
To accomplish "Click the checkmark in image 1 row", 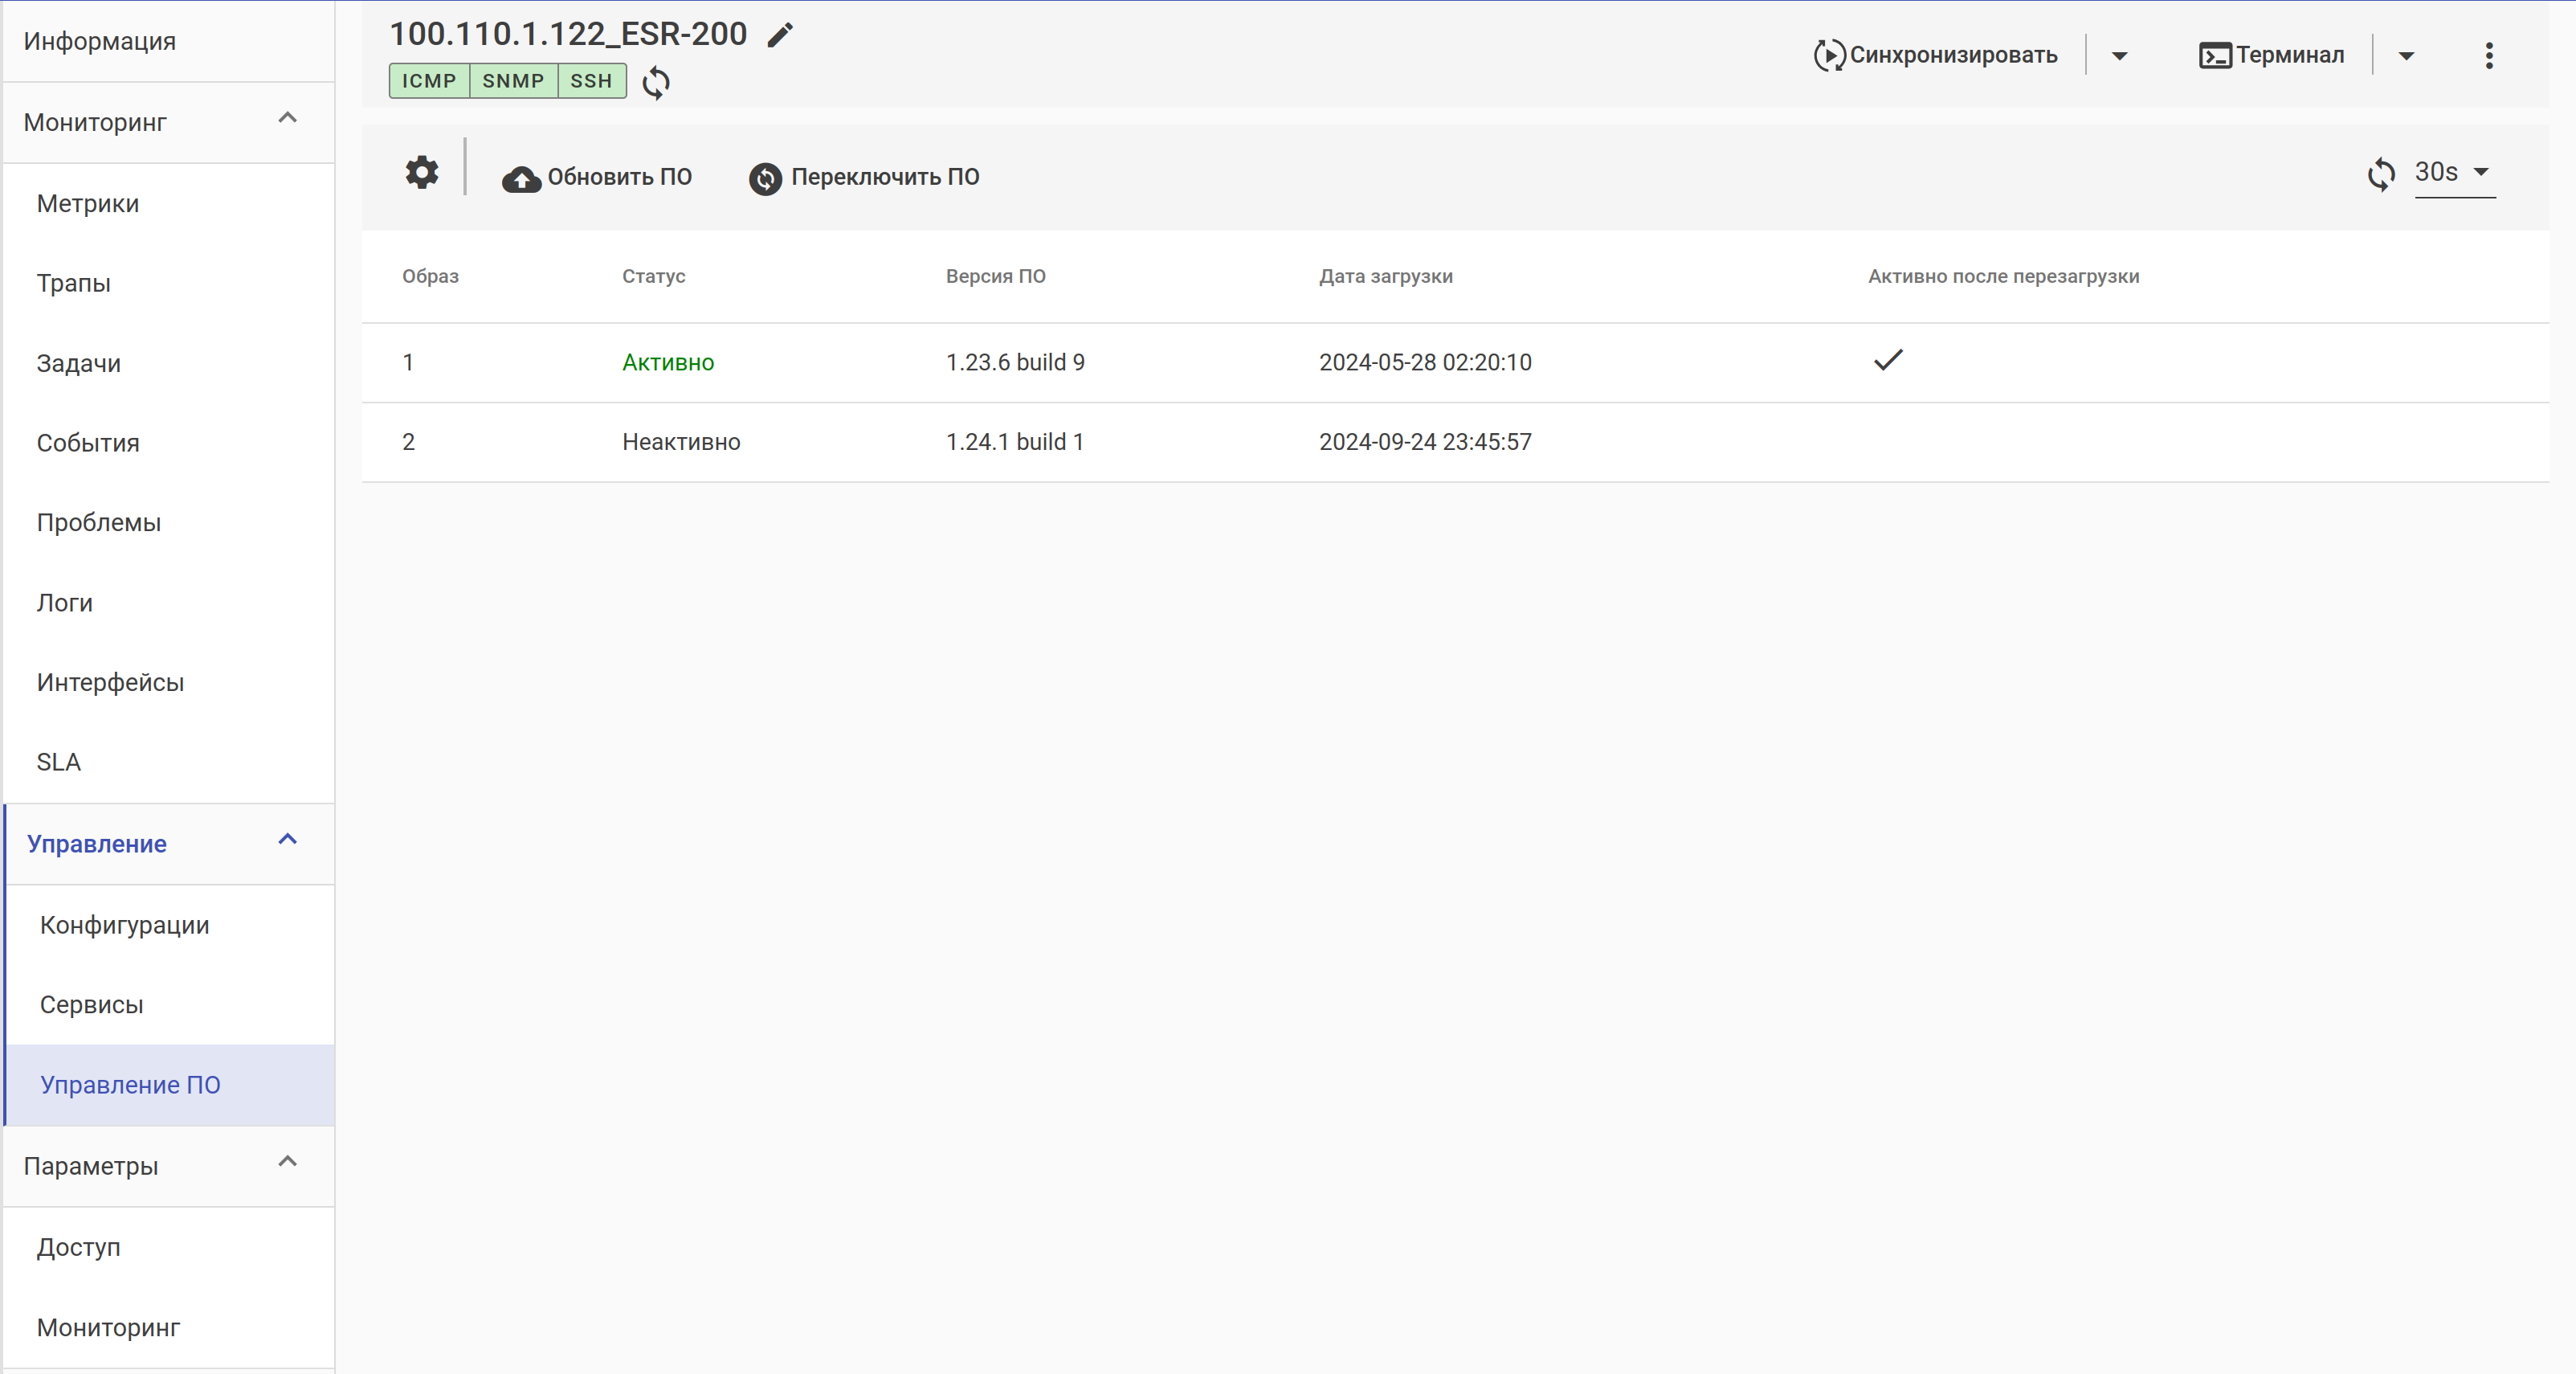I will (x=1888, y=360).
